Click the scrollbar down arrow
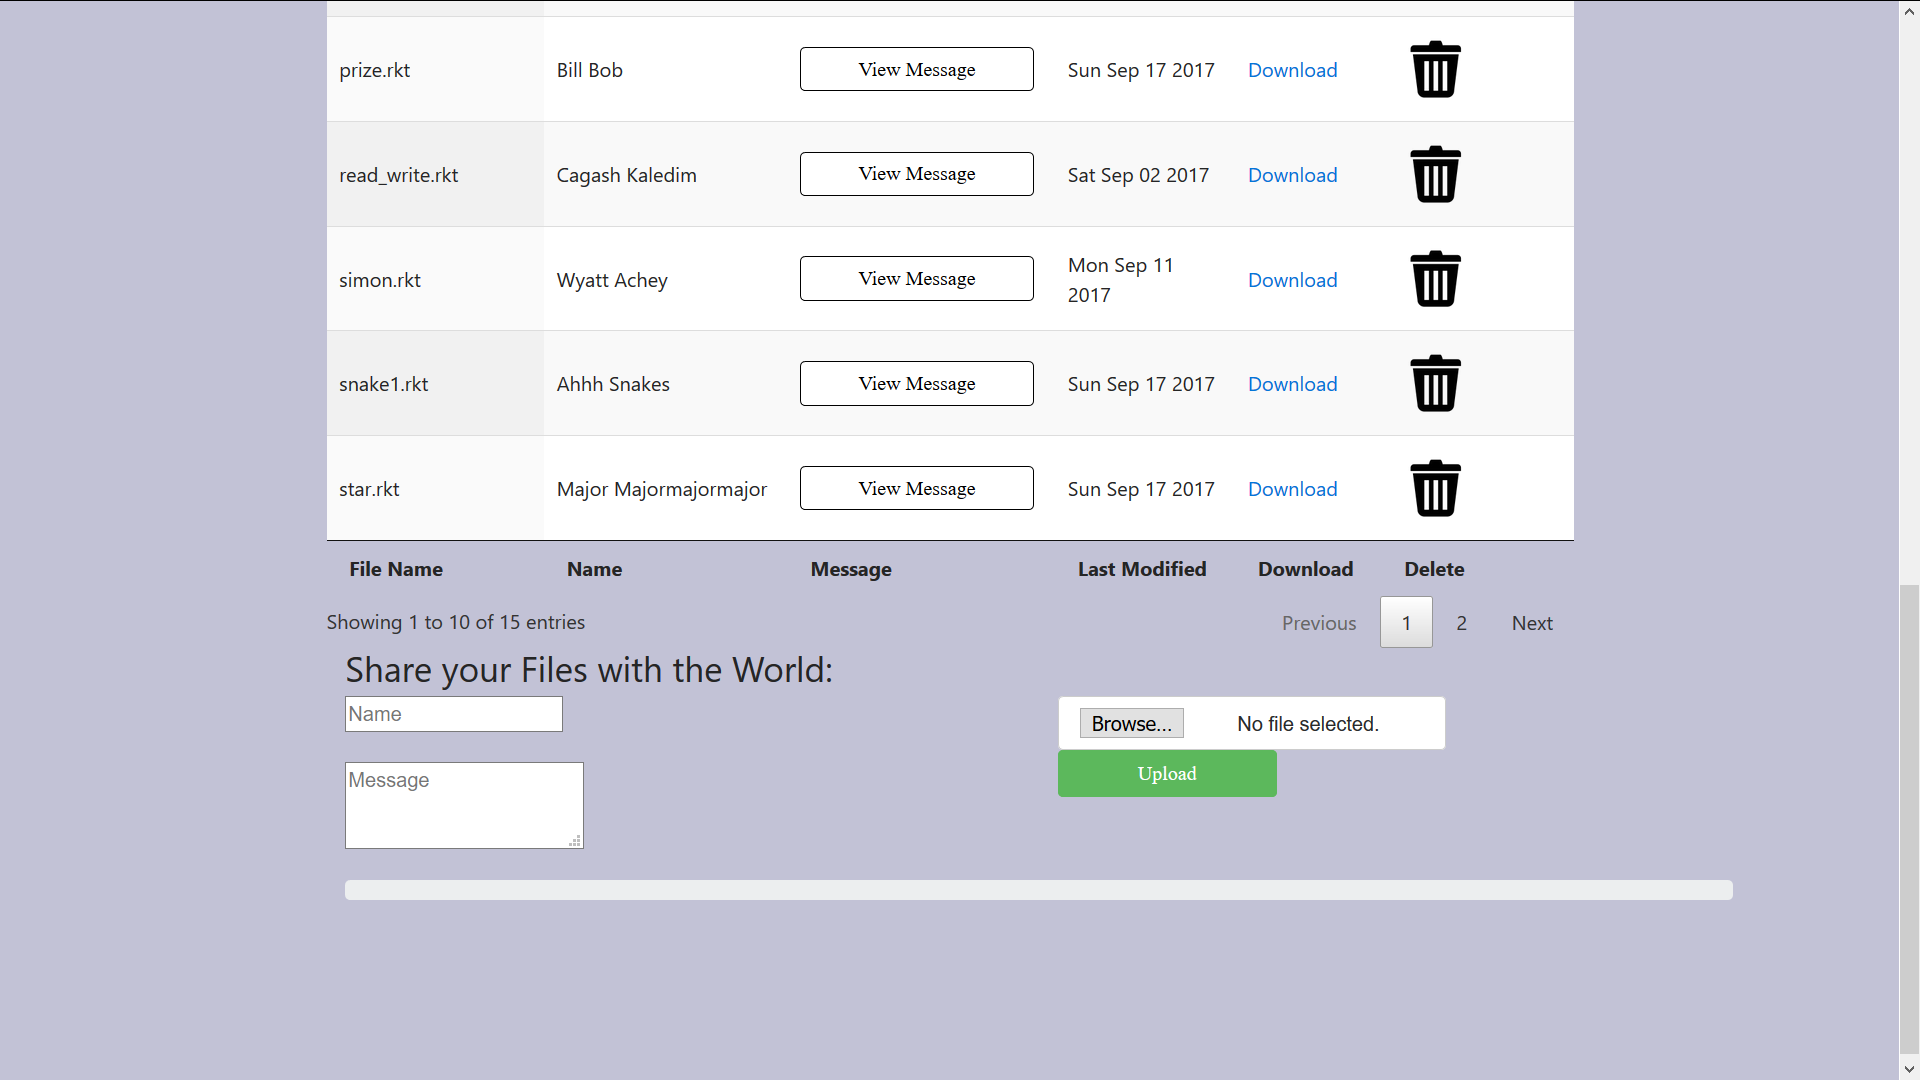 click(x=1909, y=1069)
